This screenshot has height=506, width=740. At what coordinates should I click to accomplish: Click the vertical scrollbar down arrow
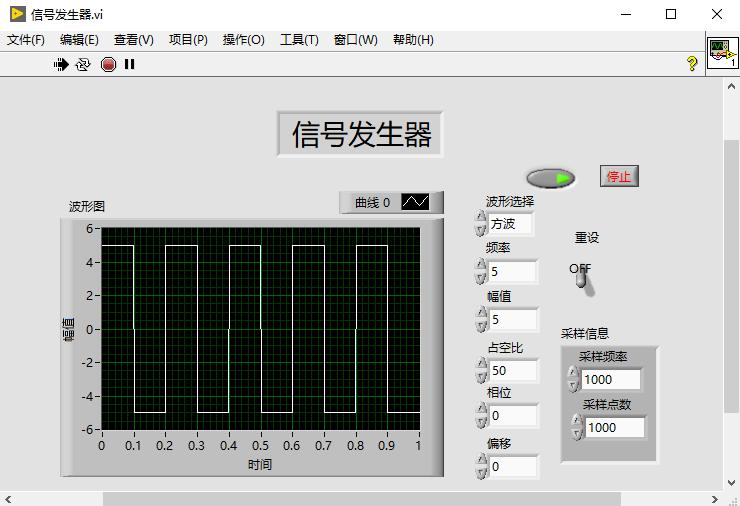(x=731, y=483)
